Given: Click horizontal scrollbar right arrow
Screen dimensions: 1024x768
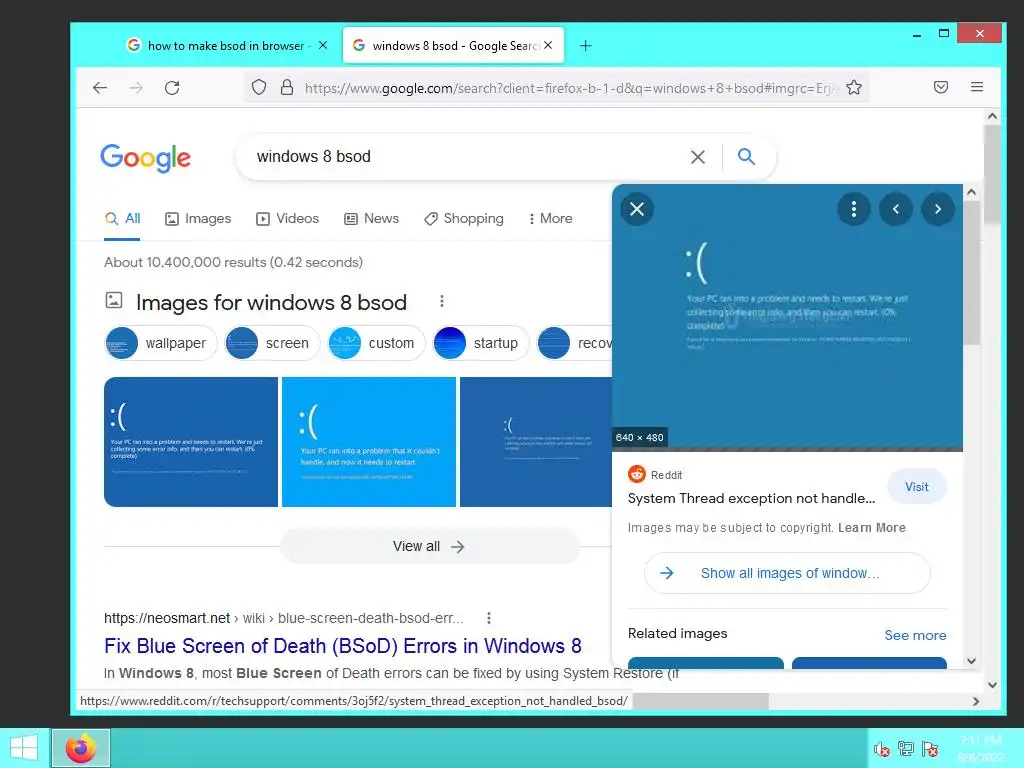Looking at the screenshot, I should [976, 701].
